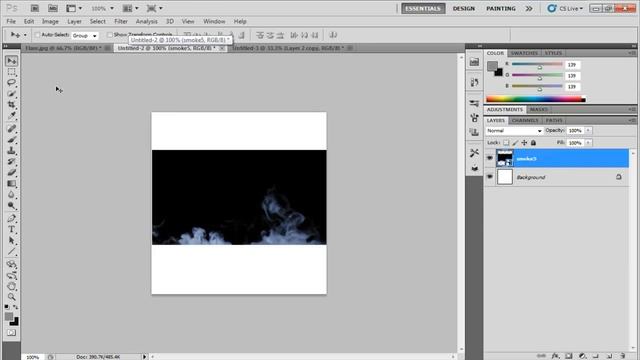Hide the smoke5 layer with eye icon
This screenshot has width=640, height=360.
point(490,158)
